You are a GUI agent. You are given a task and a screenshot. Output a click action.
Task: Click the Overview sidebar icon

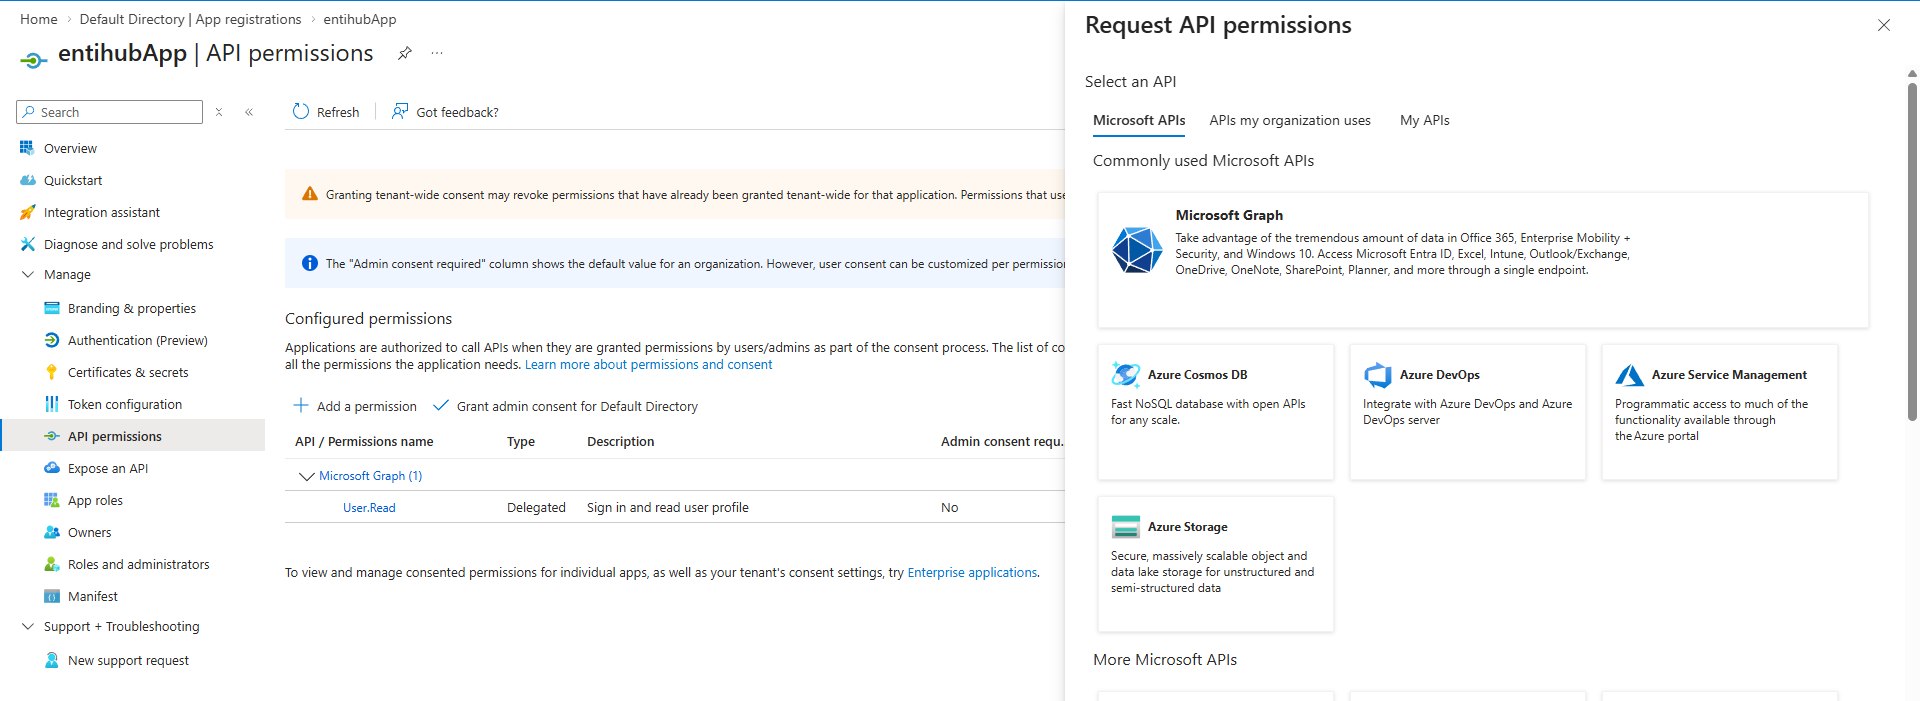(x=27, y=148)
